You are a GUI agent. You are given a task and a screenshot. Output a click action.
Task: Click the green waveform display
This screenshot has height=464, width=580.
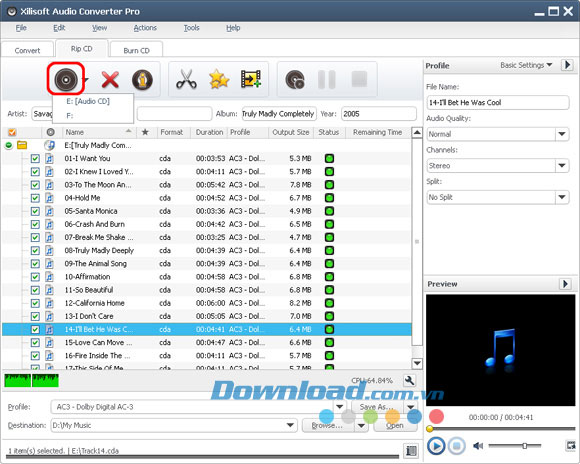pyautogui.click(x=31, y=380)
